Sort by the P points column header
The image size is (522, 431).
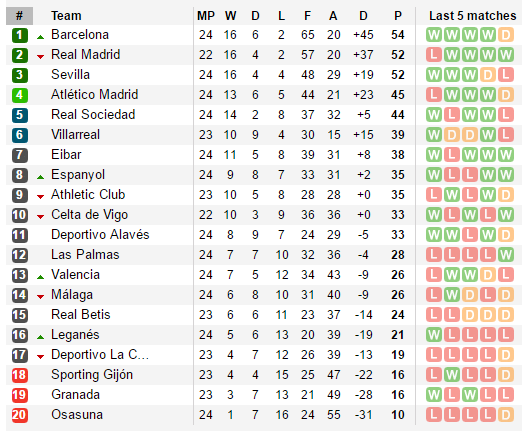[x=398, y=16]
